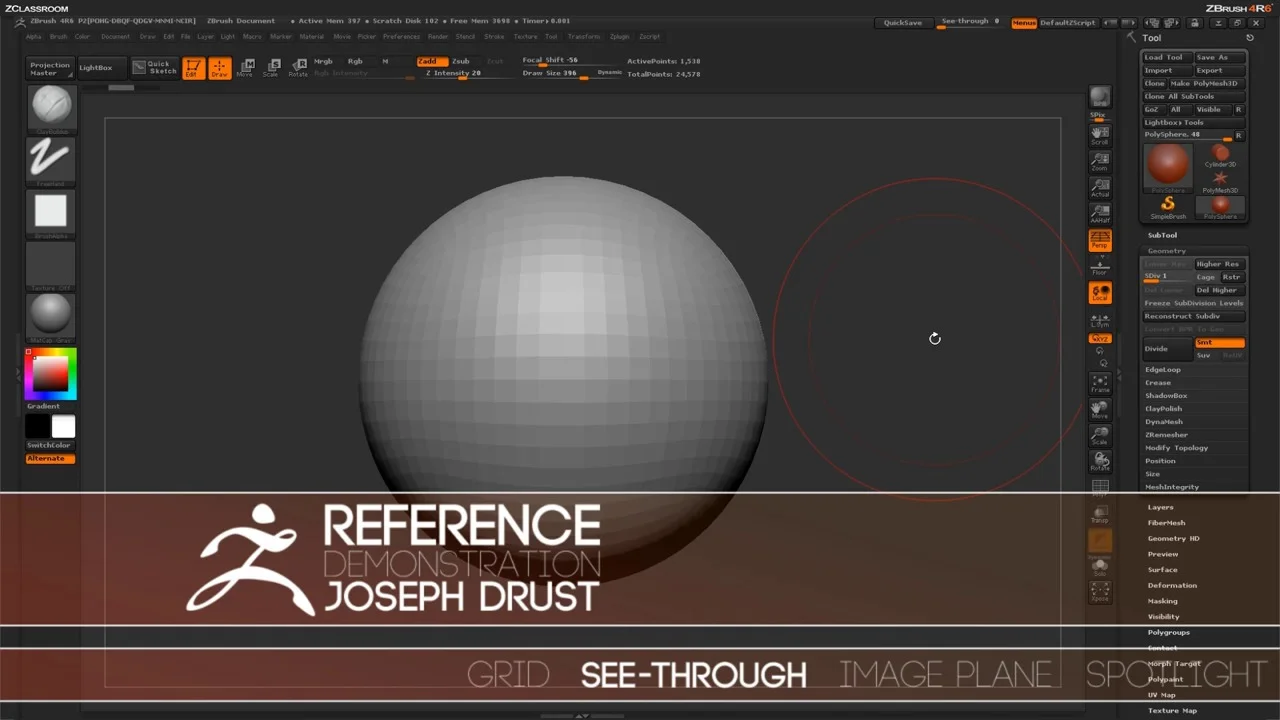This screenshot has width=1280, height=720.
Task: Select the Edit mode icon
Action: pyautogui.click(x=193, y=68)
